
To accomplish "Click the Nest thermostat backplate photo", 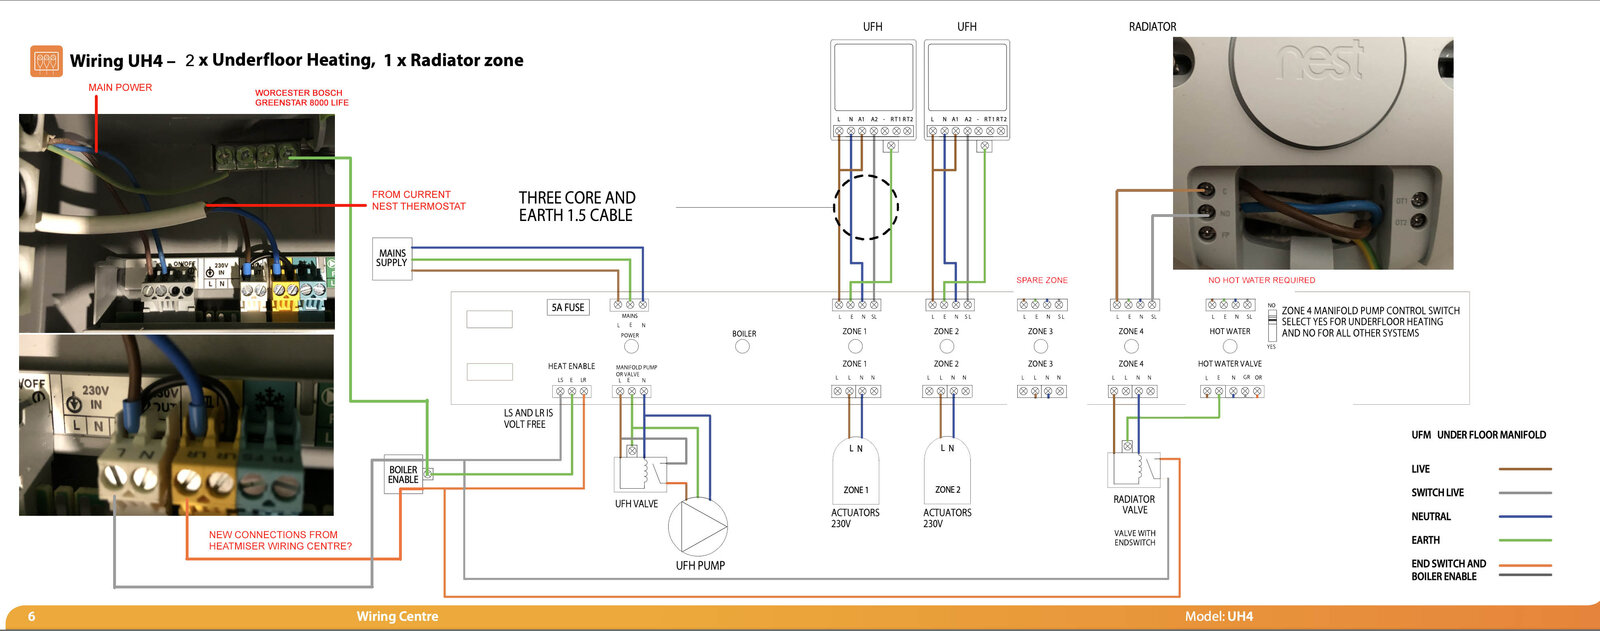I will point(1312,153).
